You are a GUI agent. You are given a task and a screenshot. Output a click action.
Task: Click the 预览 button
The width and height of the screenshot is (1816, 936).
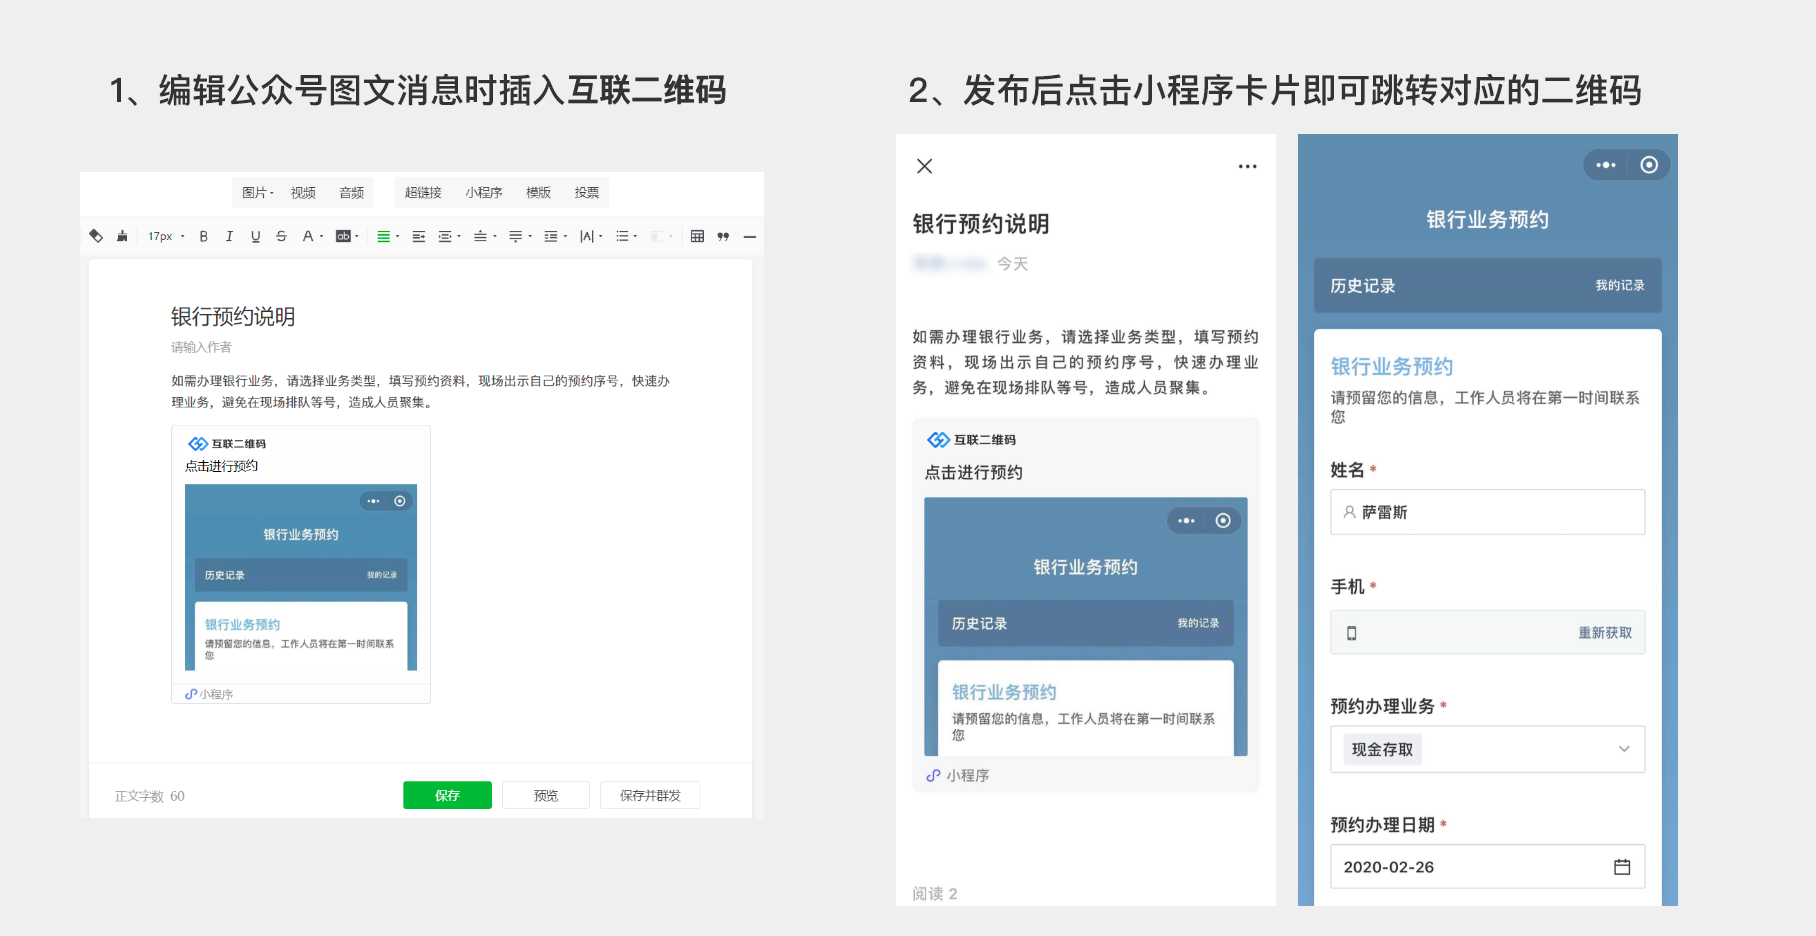(x=545, y=796)
